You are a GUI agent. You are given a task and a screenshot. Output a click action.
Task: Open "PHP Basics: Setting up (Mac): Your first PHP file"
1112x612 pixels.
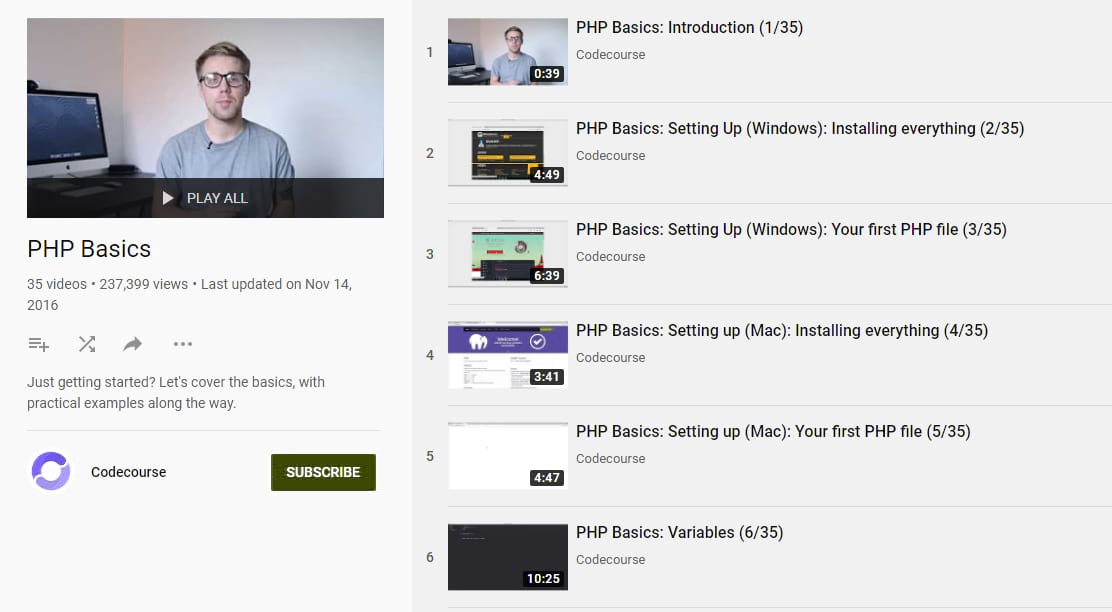coord(775,431)
